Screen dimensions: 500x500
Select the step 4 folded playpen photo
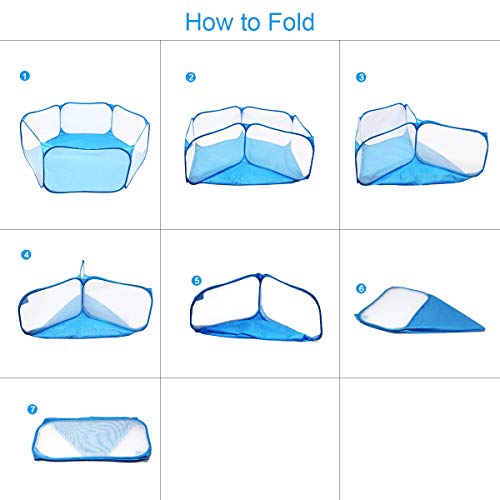coord(86,300)
